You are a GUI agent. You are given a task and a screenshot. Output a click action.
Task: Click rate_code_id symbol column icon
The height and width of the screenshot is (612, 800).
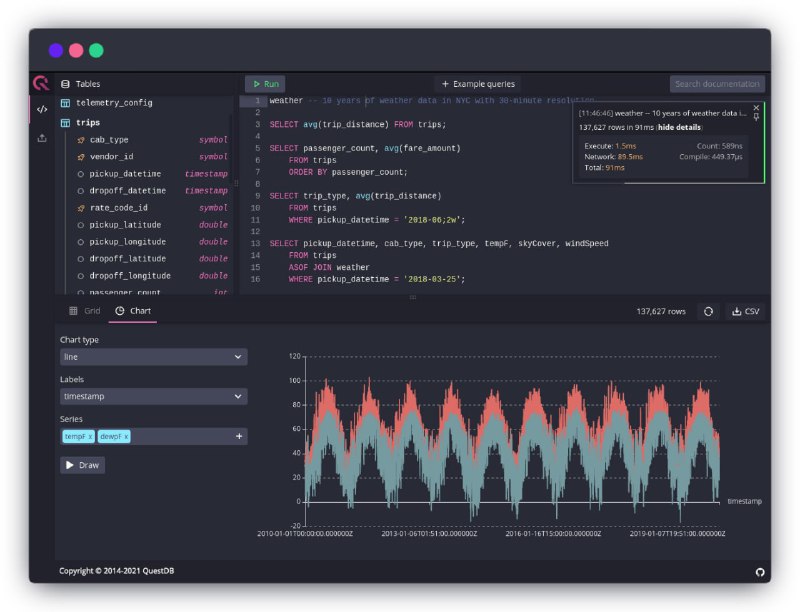click(81, 208)
